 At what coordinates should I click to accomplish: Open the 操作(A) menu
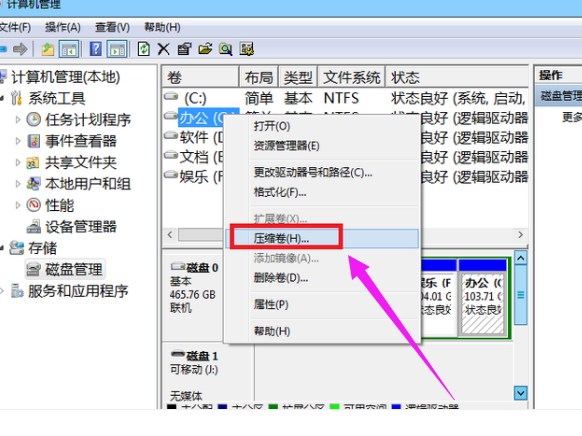click(63, 27)
